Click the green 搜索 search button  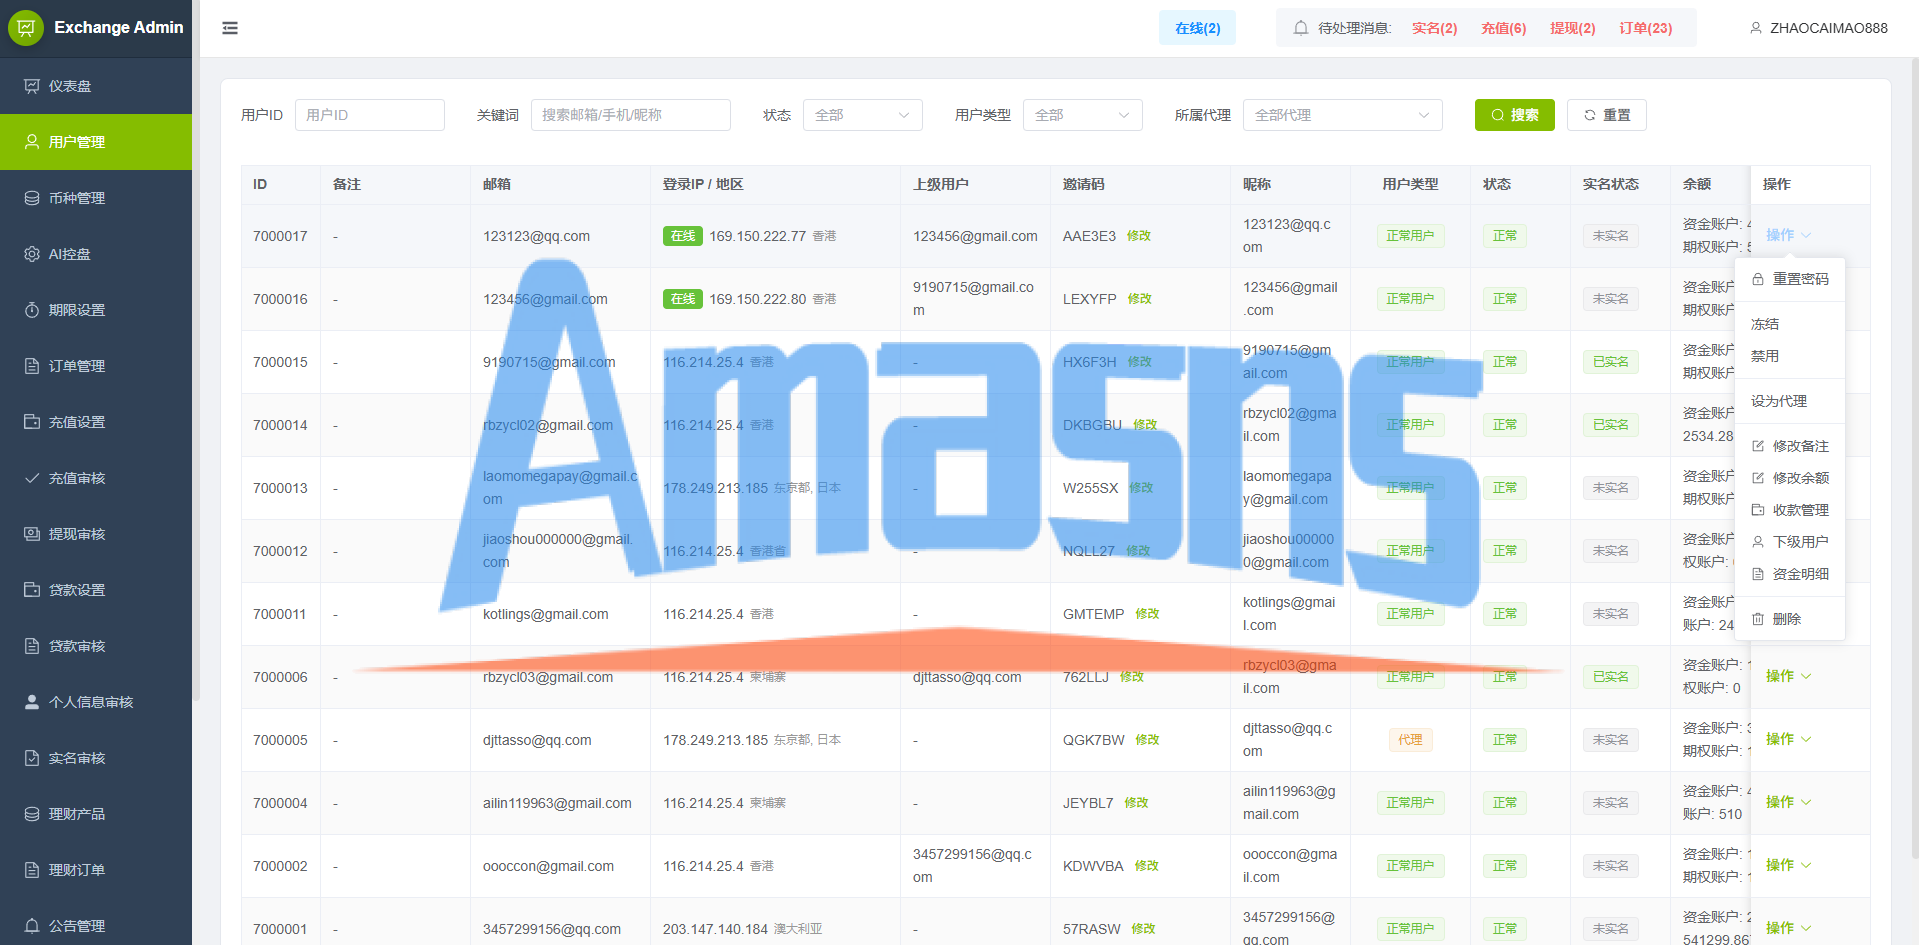click(1514, 115)
